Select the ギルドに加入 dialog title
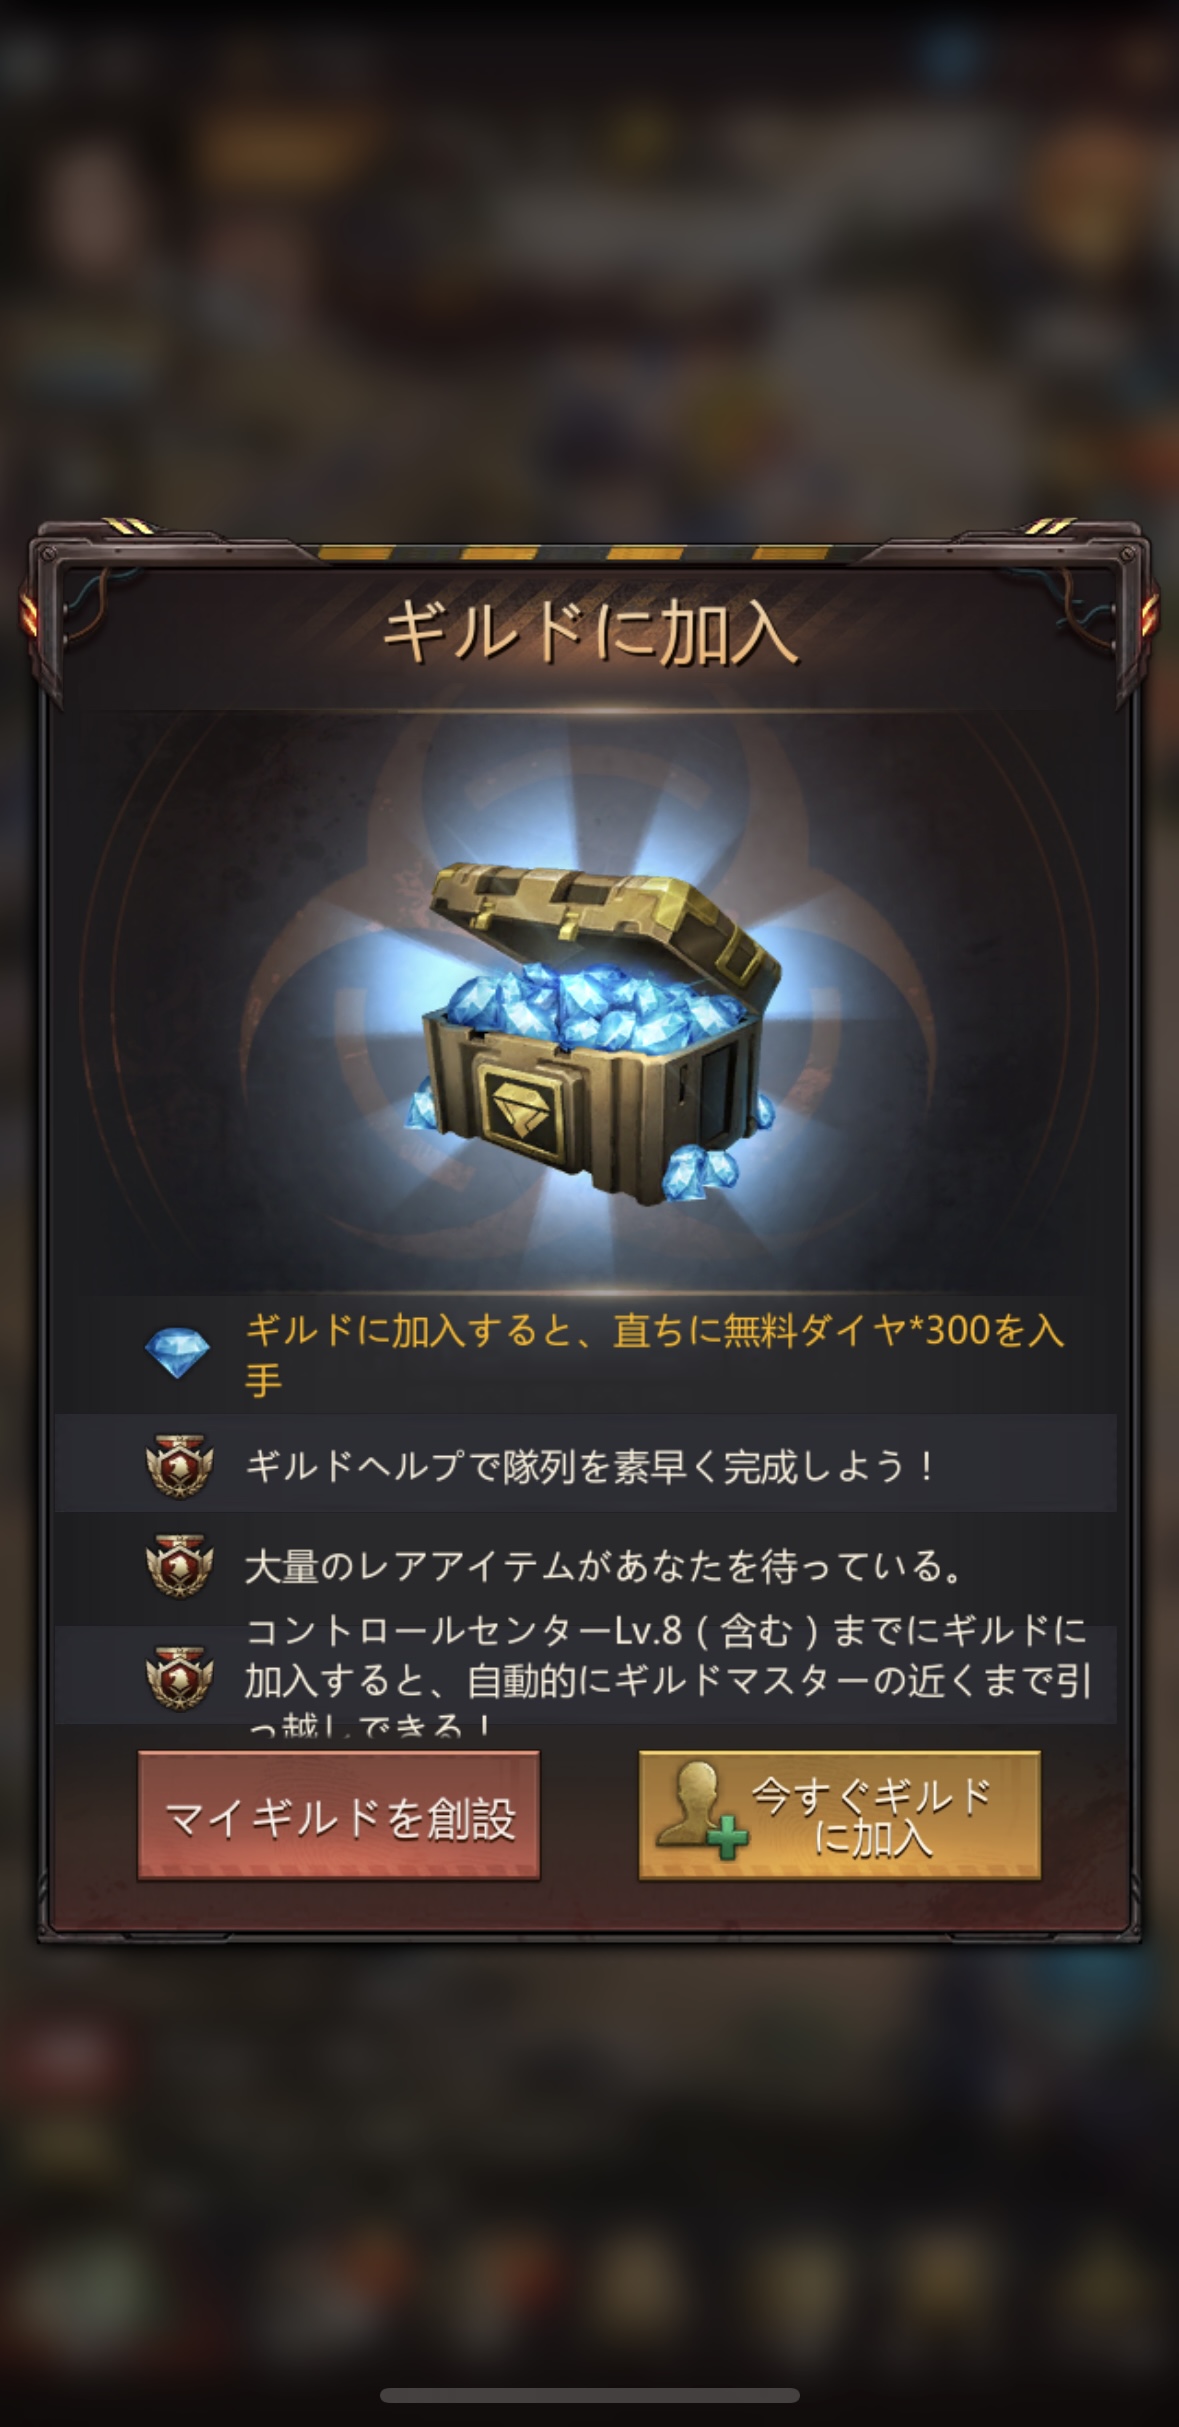The height and width of the screenshot is (2427, 1179). [x=590, y=634]
